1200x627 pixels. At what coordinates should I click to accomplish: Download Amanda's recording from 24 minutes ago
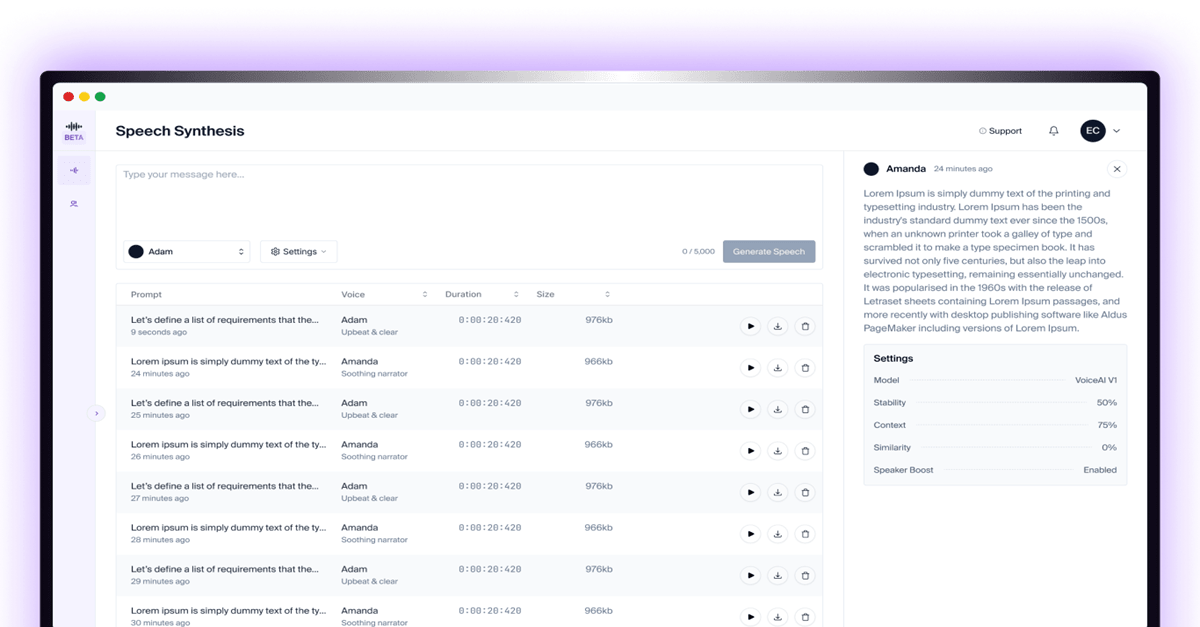click(x=778, y=367)
